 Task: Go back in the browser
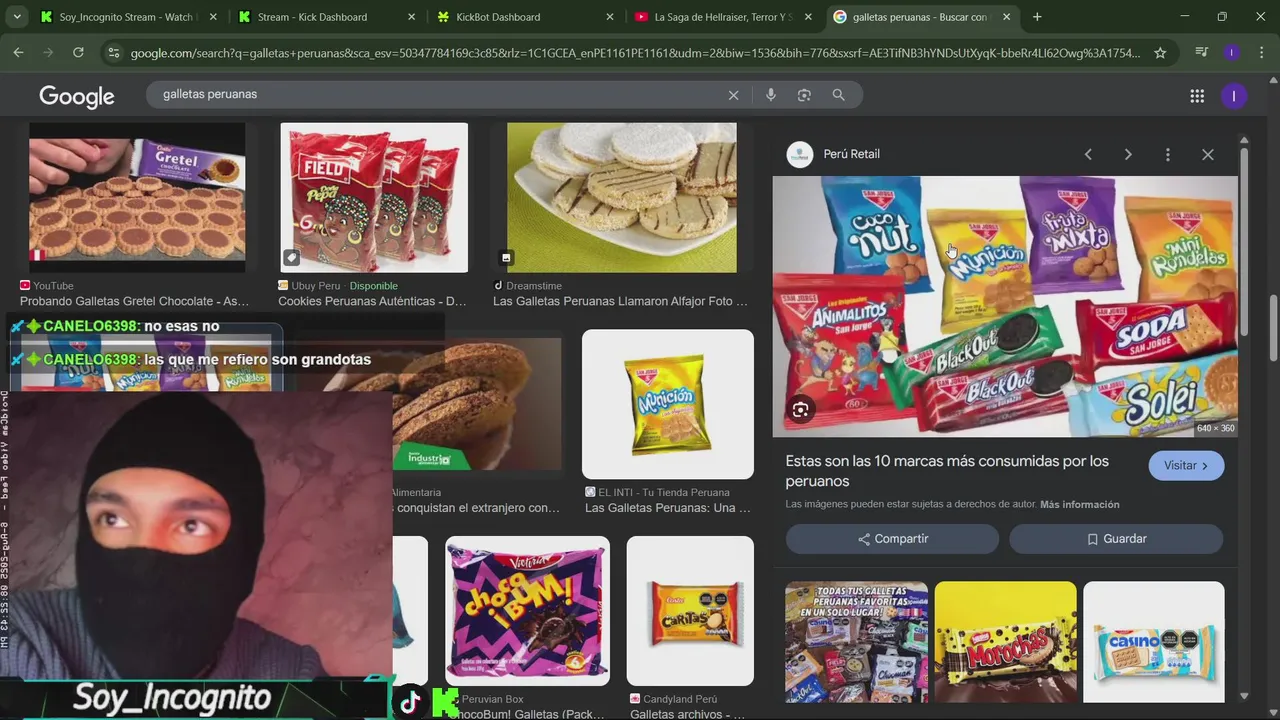pos(18,52)
